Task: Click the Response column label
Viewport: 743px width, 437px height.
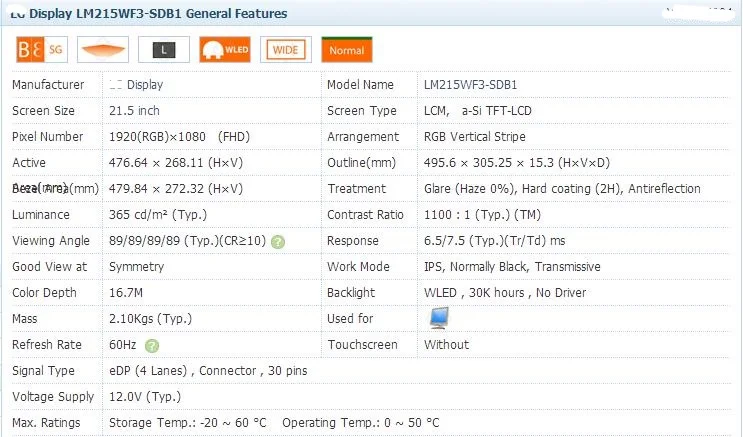Action: pos(353,241)
